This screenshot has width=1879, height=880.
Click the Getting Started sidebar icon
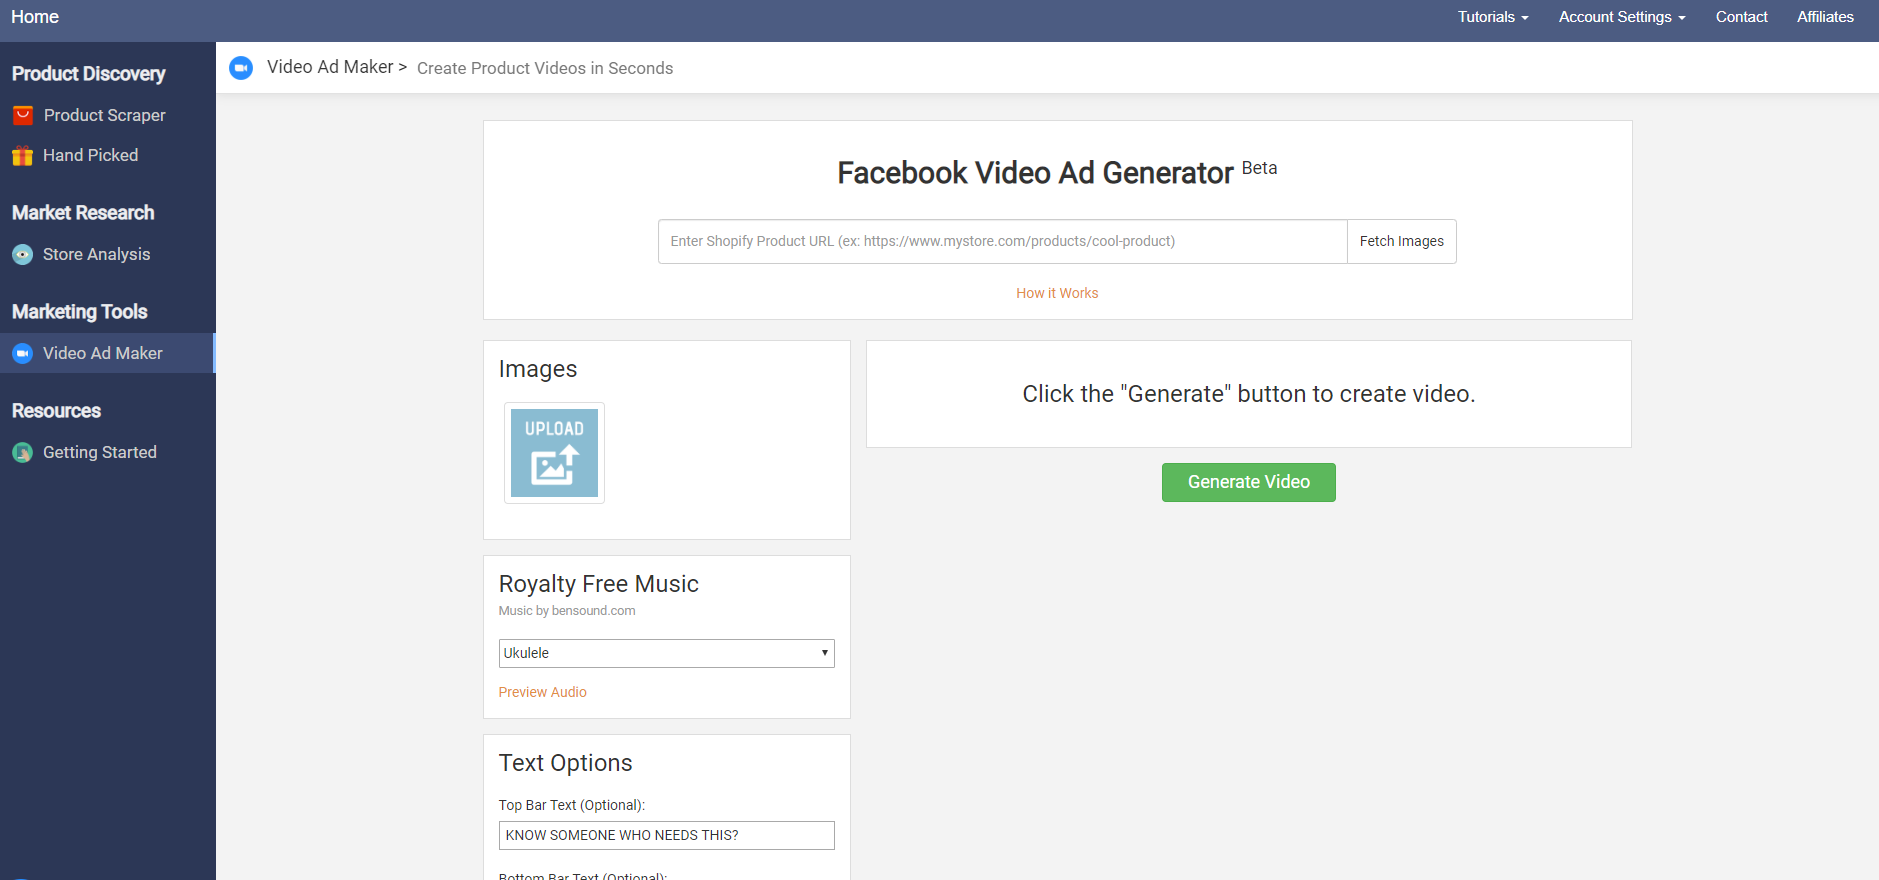click(23, 453)
